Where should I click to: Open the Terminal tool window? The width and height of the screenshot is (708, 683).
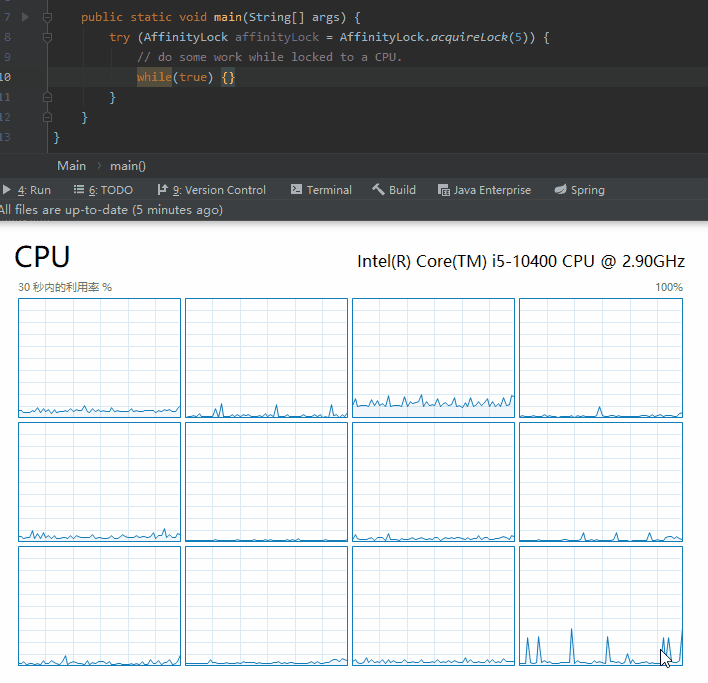pos(321,190)
